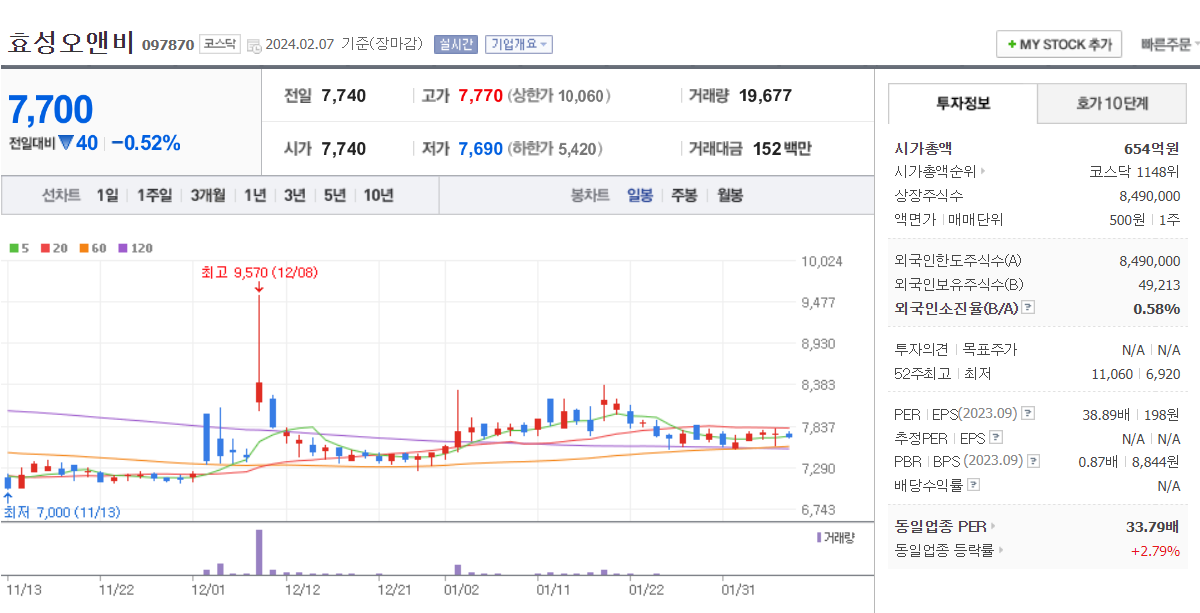Select the 1일 line chart period
The image size is (1200, 613).
(107, 195)
